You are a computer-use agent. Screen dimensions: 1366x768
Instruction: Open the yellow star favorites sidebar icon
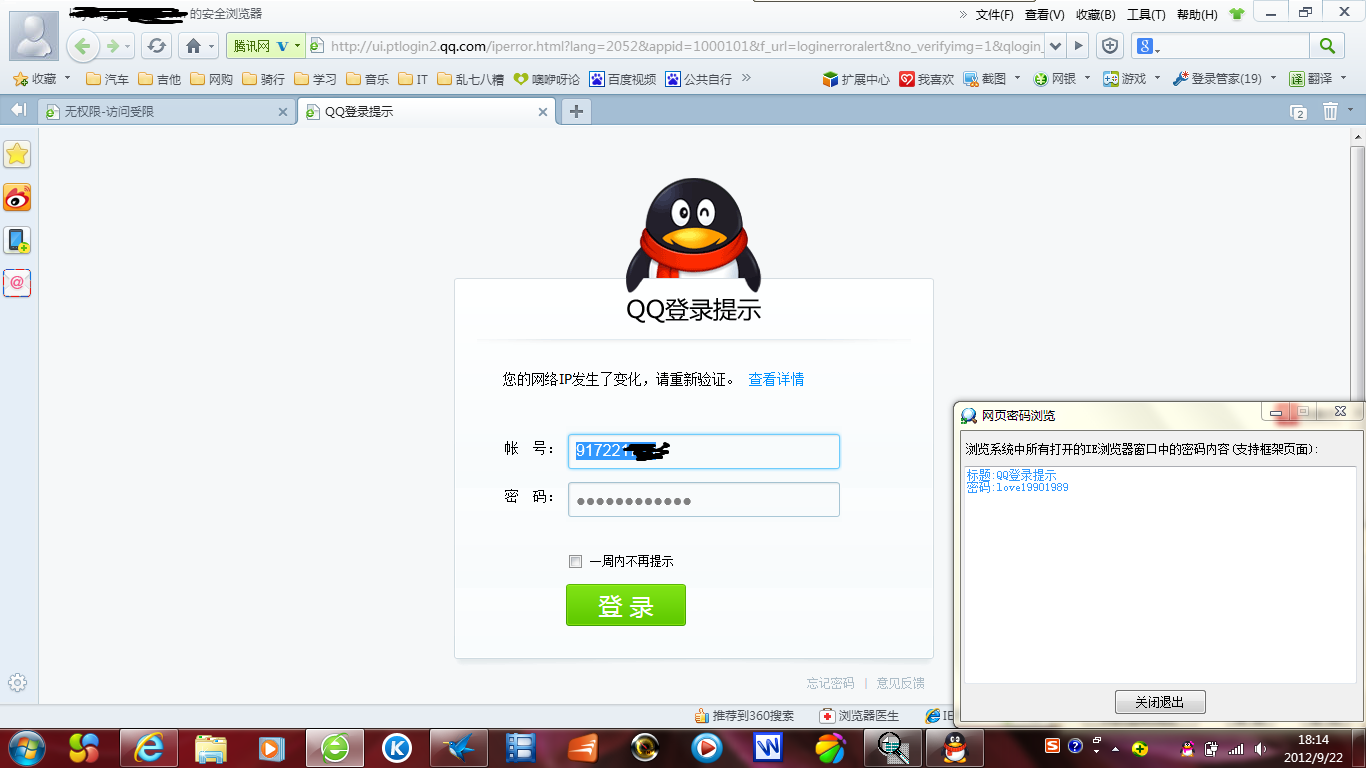(17, 154)
